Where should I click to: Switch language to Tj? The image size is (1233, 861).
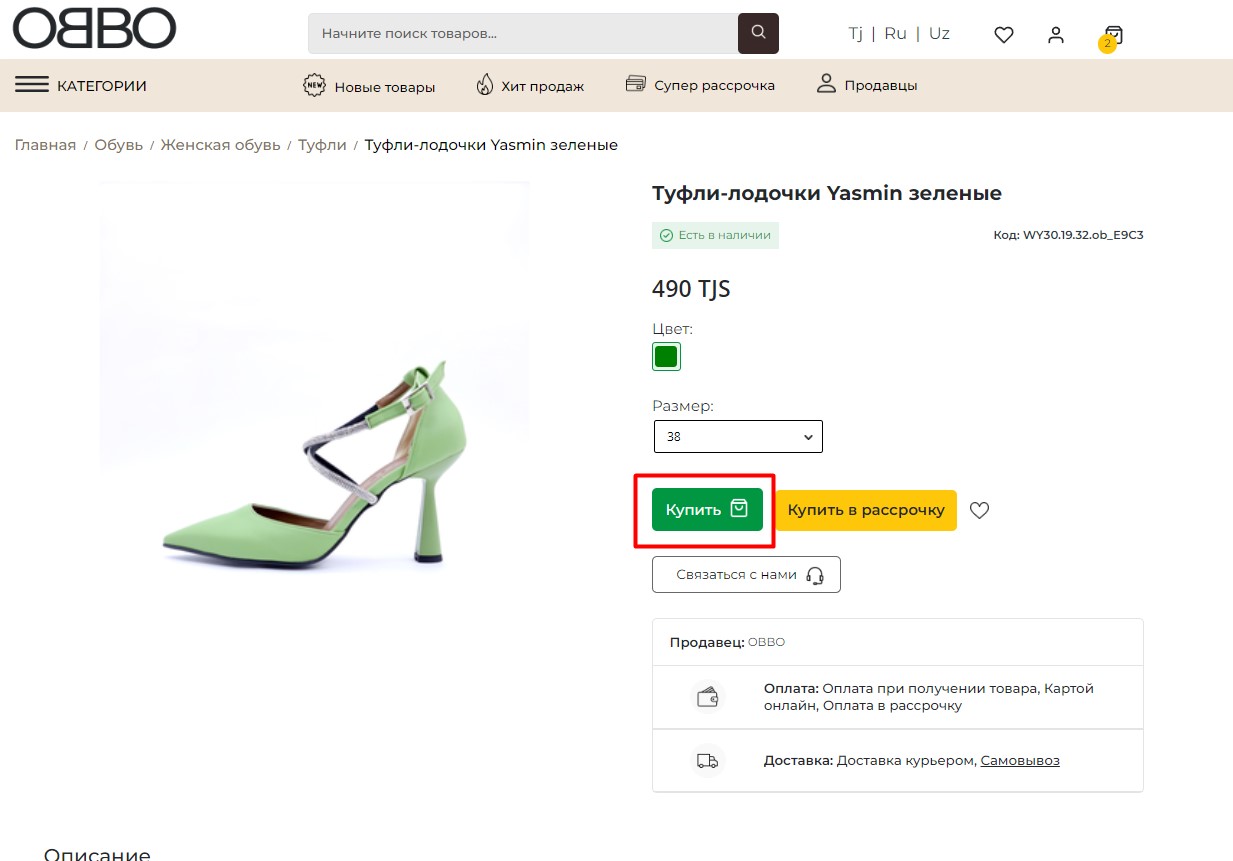(855, 34)
